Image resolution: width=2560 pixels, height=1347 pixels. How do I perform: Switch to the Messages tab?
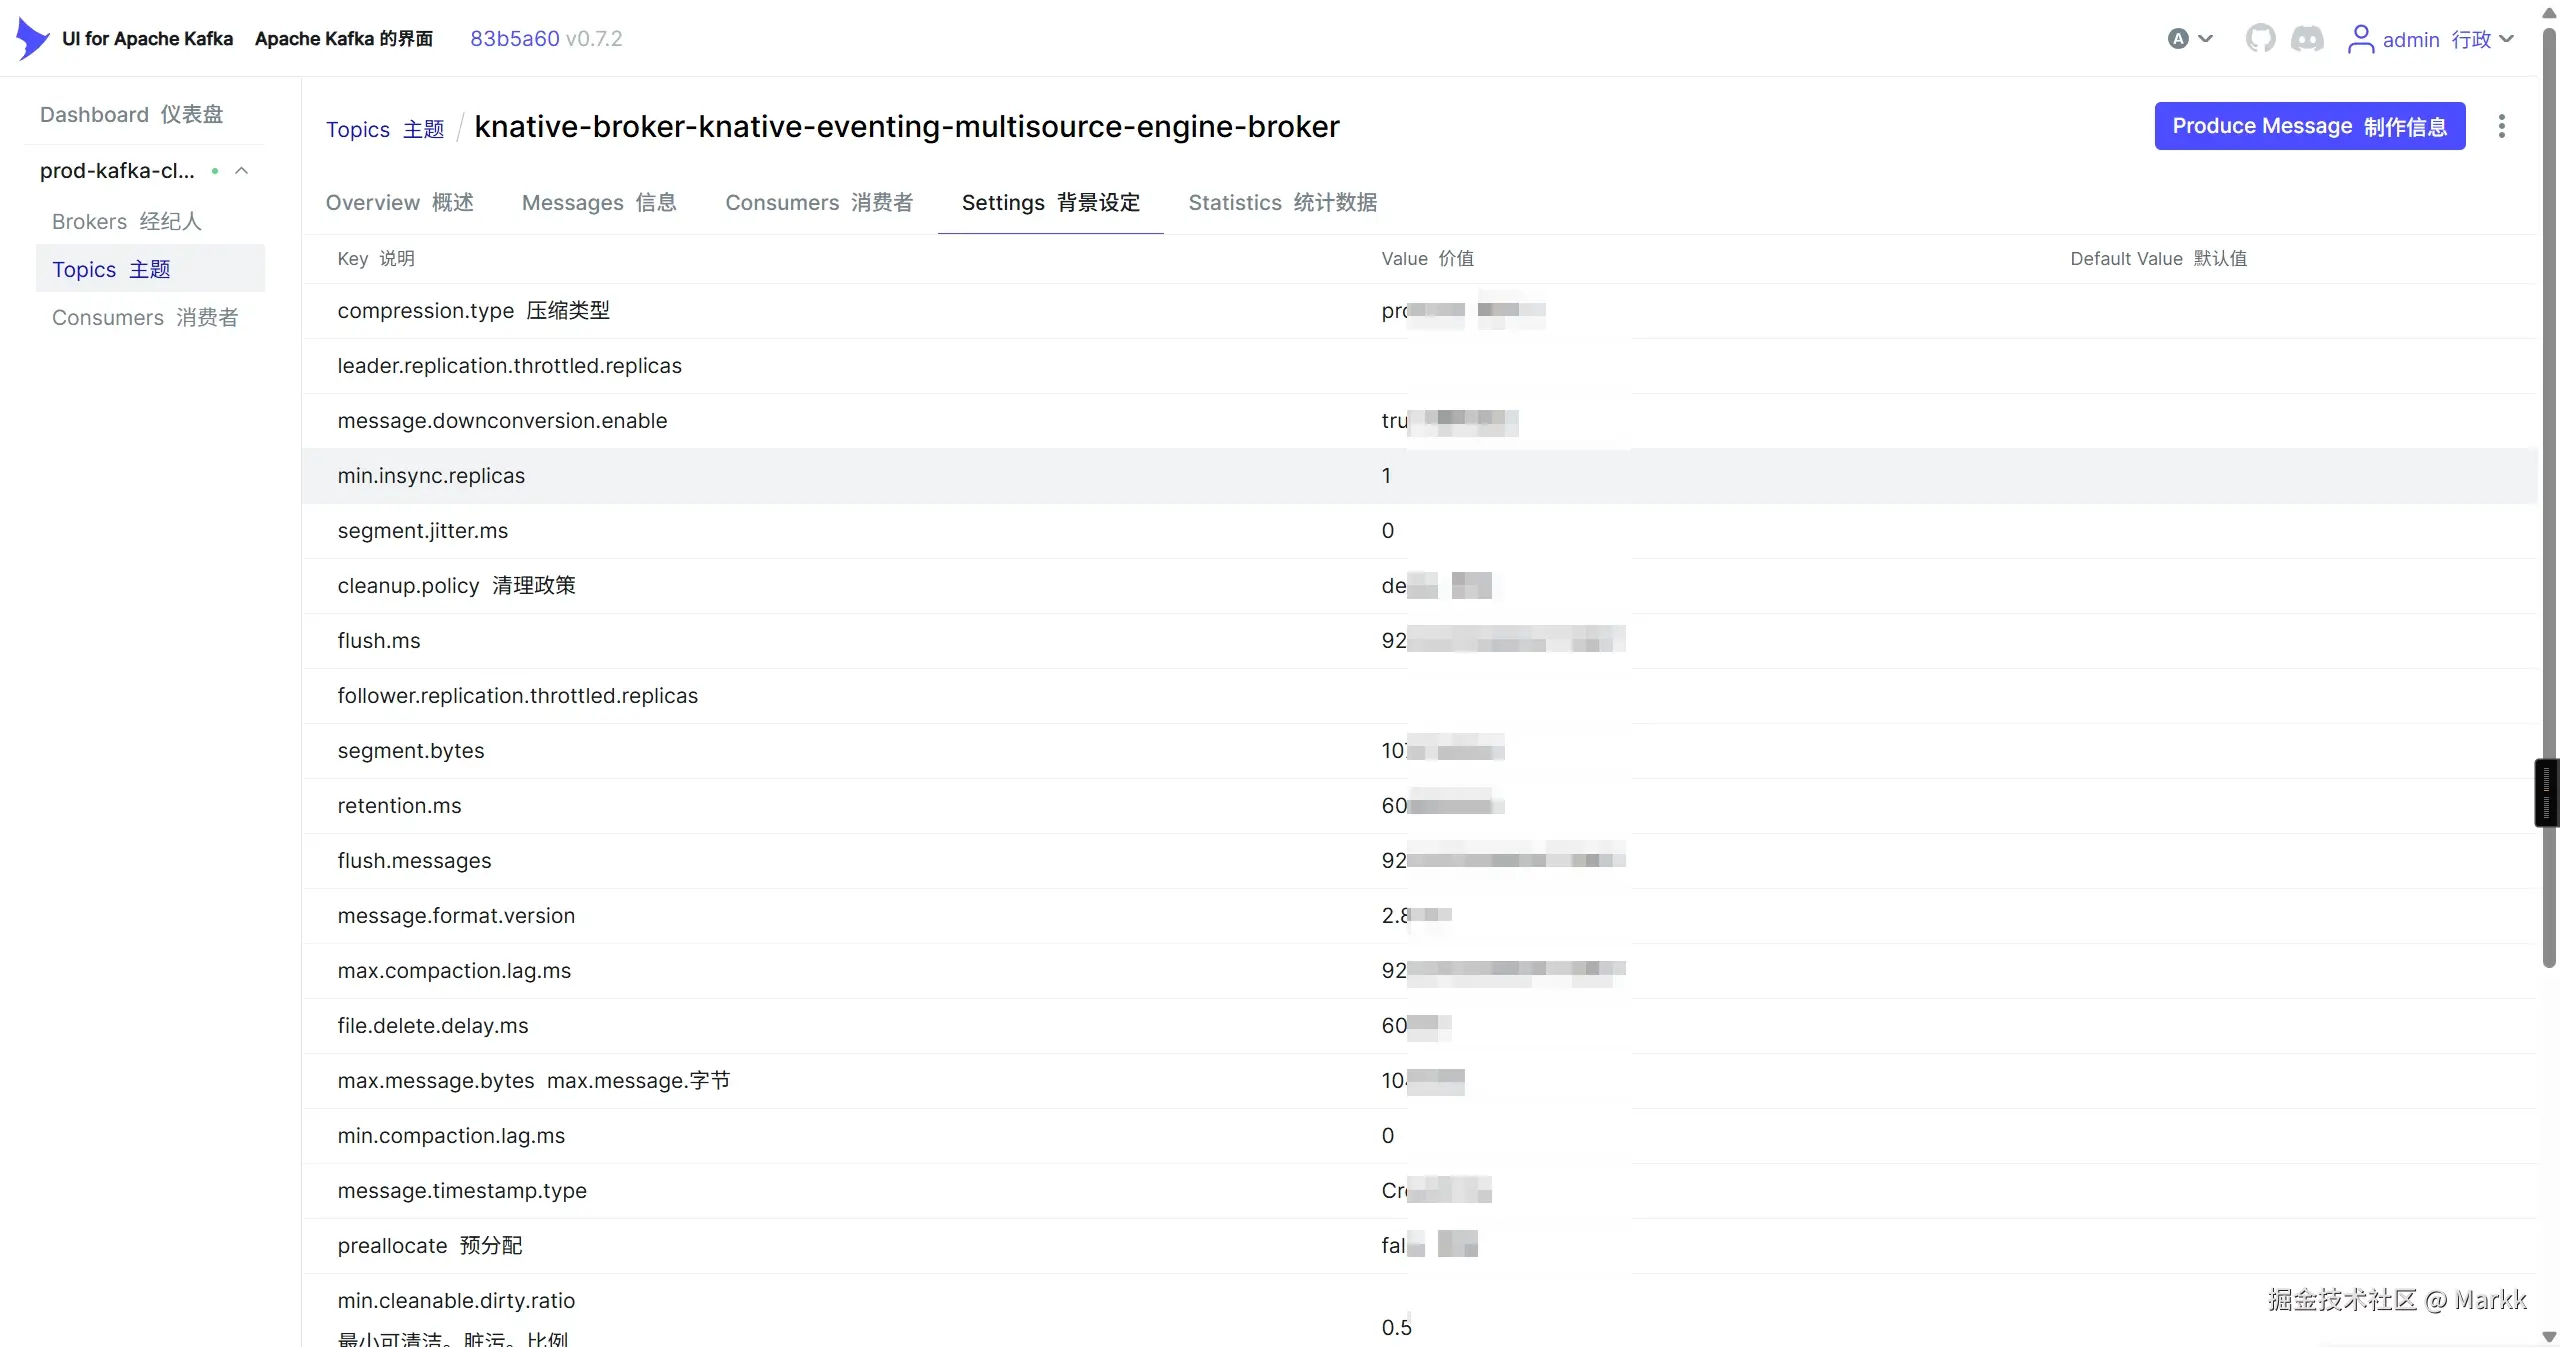click(x=599, y=203)
